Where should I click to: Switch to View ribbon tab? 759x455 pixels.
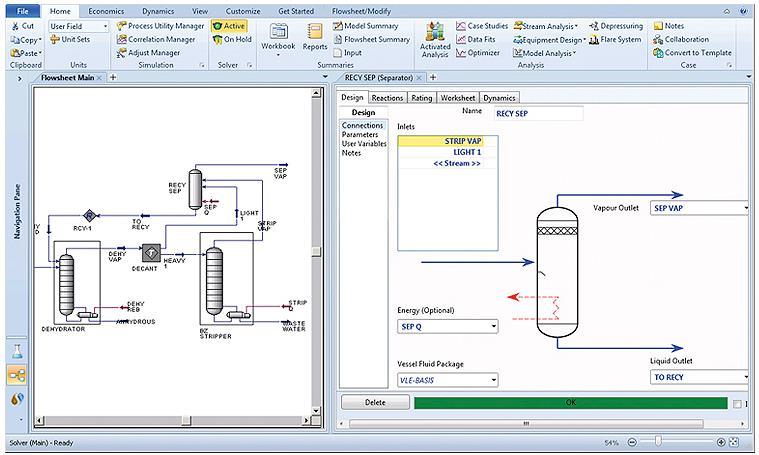pos(200,11)
